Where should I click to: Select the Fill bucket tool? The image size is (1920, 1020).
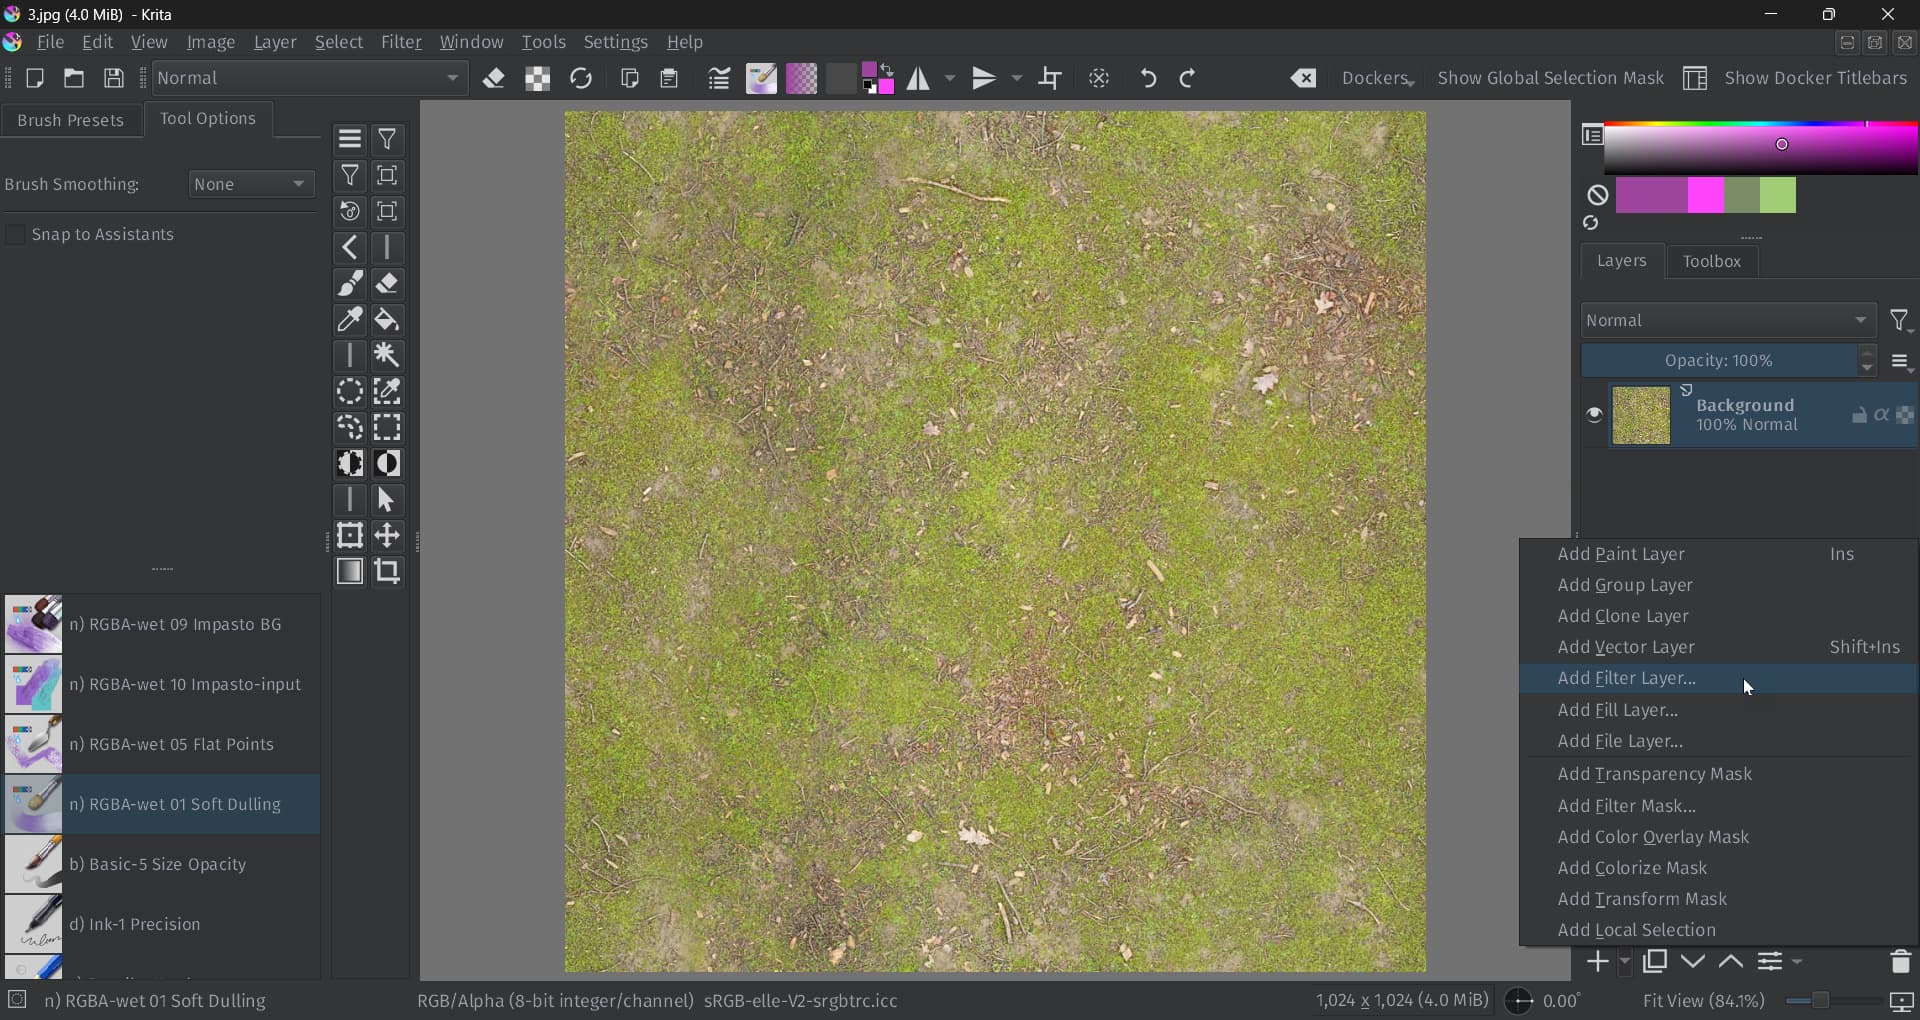387,320
